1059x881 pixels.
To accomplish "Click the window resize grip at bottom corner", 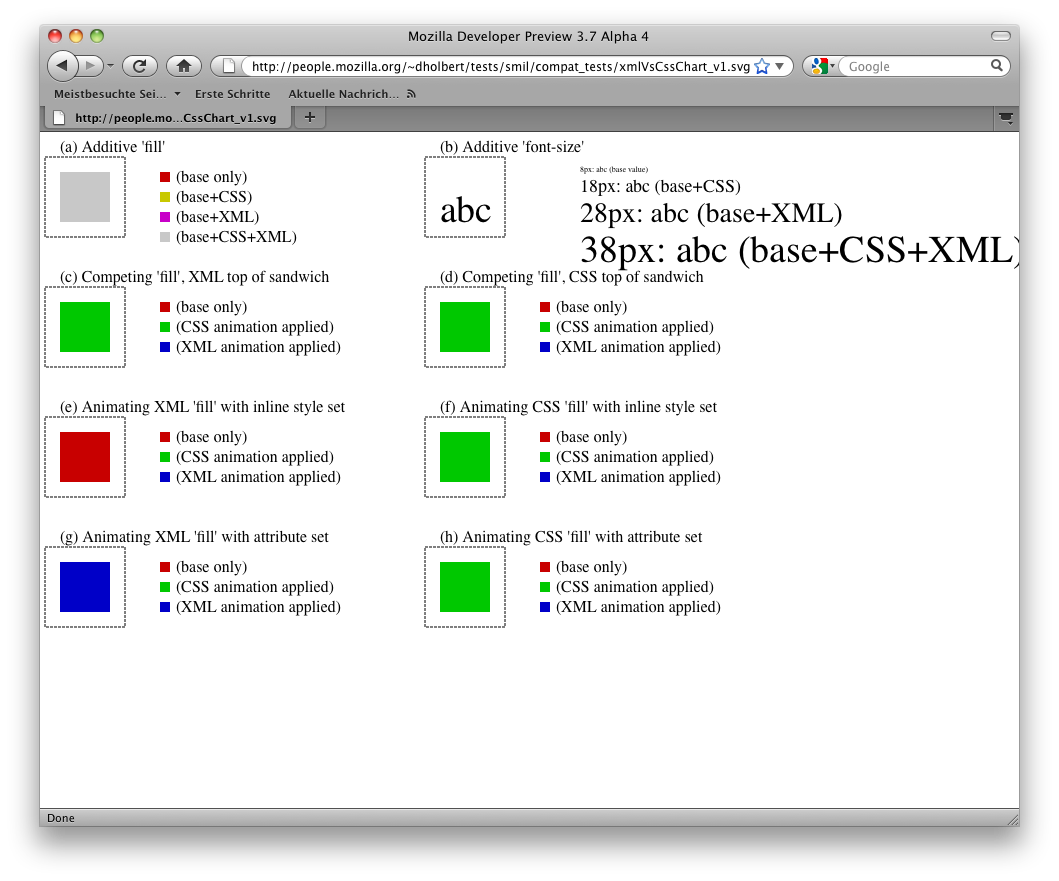I will click(x=1012, y=819).
